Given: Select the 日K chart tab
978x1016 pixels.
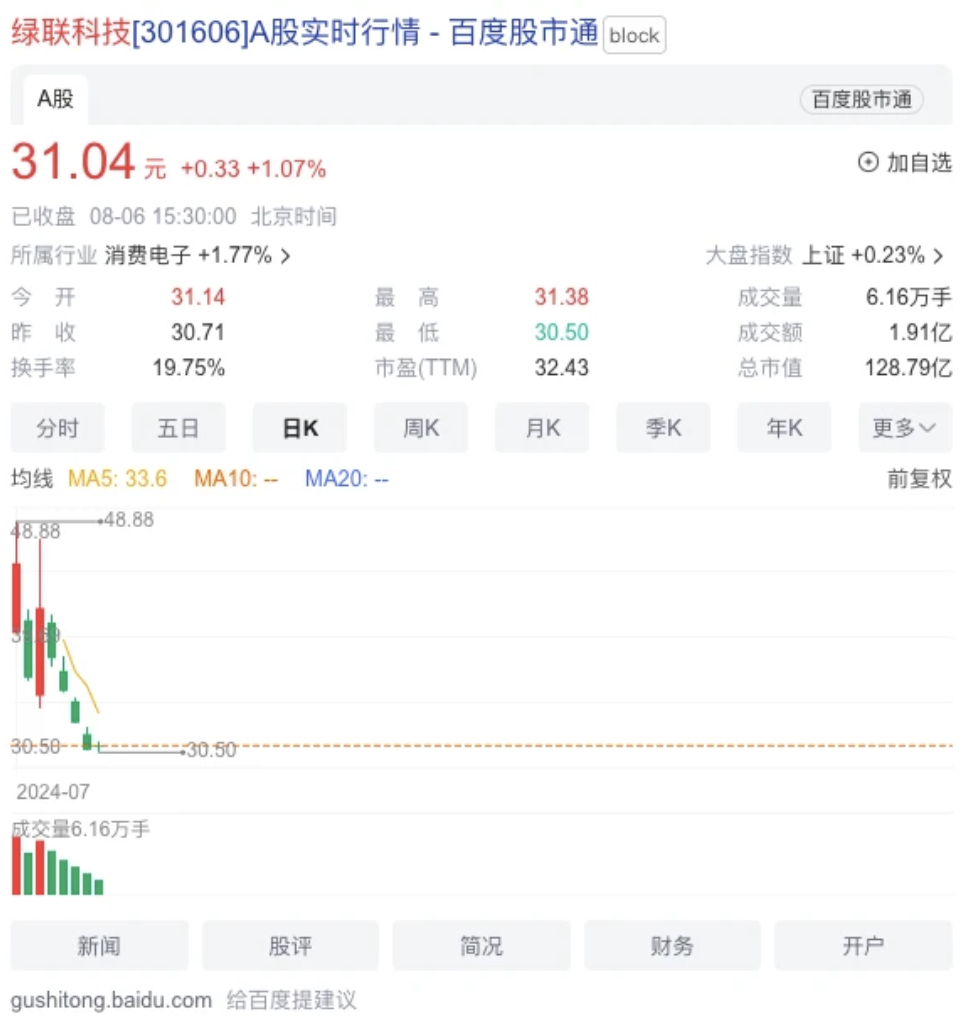Looking at the screenshot, I should pyautogui.click(x=299, y=428).
